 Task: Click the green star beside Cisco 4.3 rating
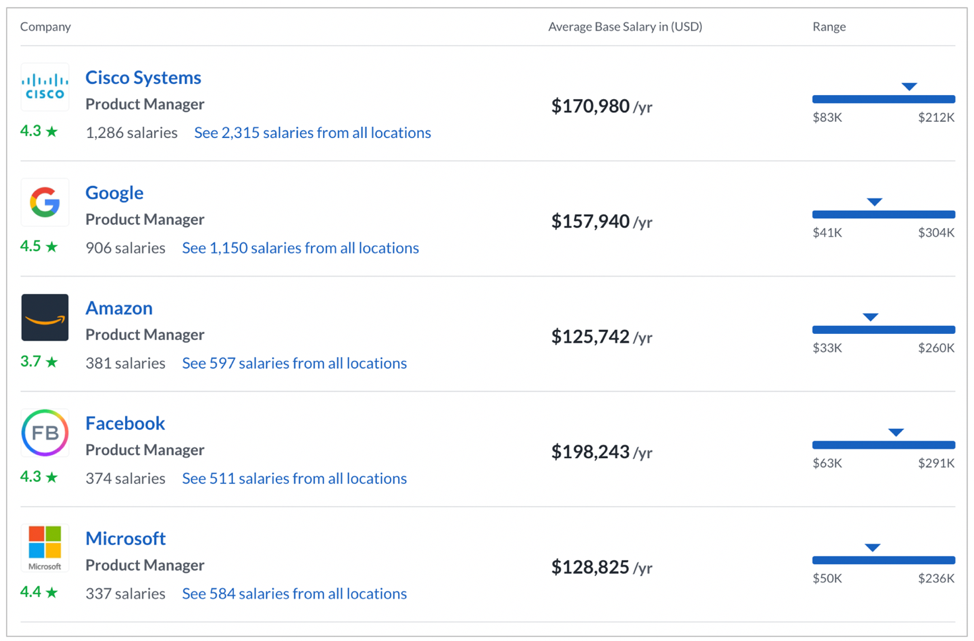[52, 131]
